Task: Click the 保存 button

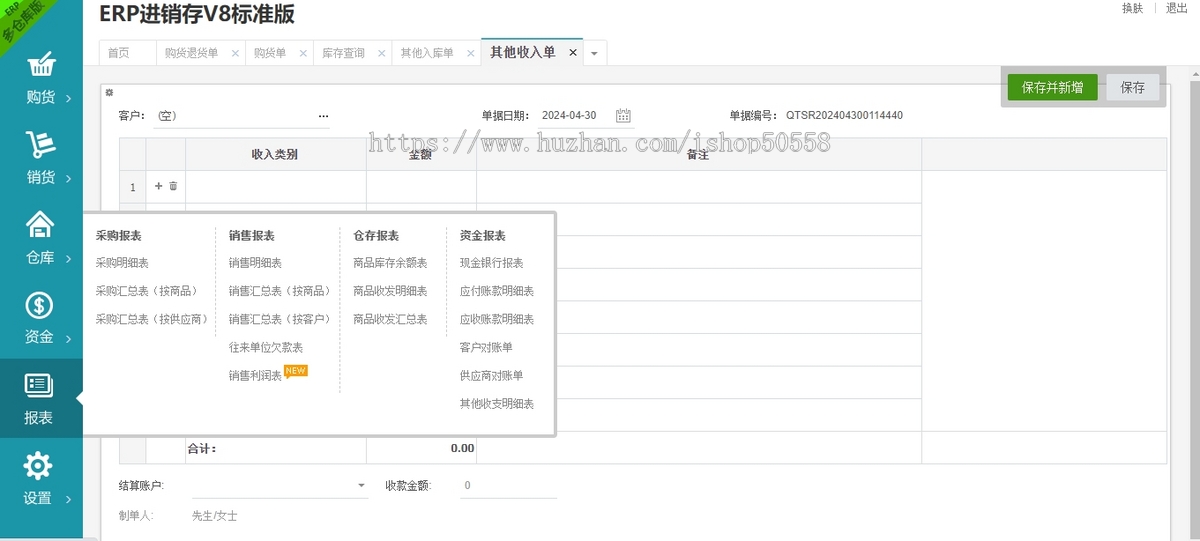Action: tap(1133, 87)
